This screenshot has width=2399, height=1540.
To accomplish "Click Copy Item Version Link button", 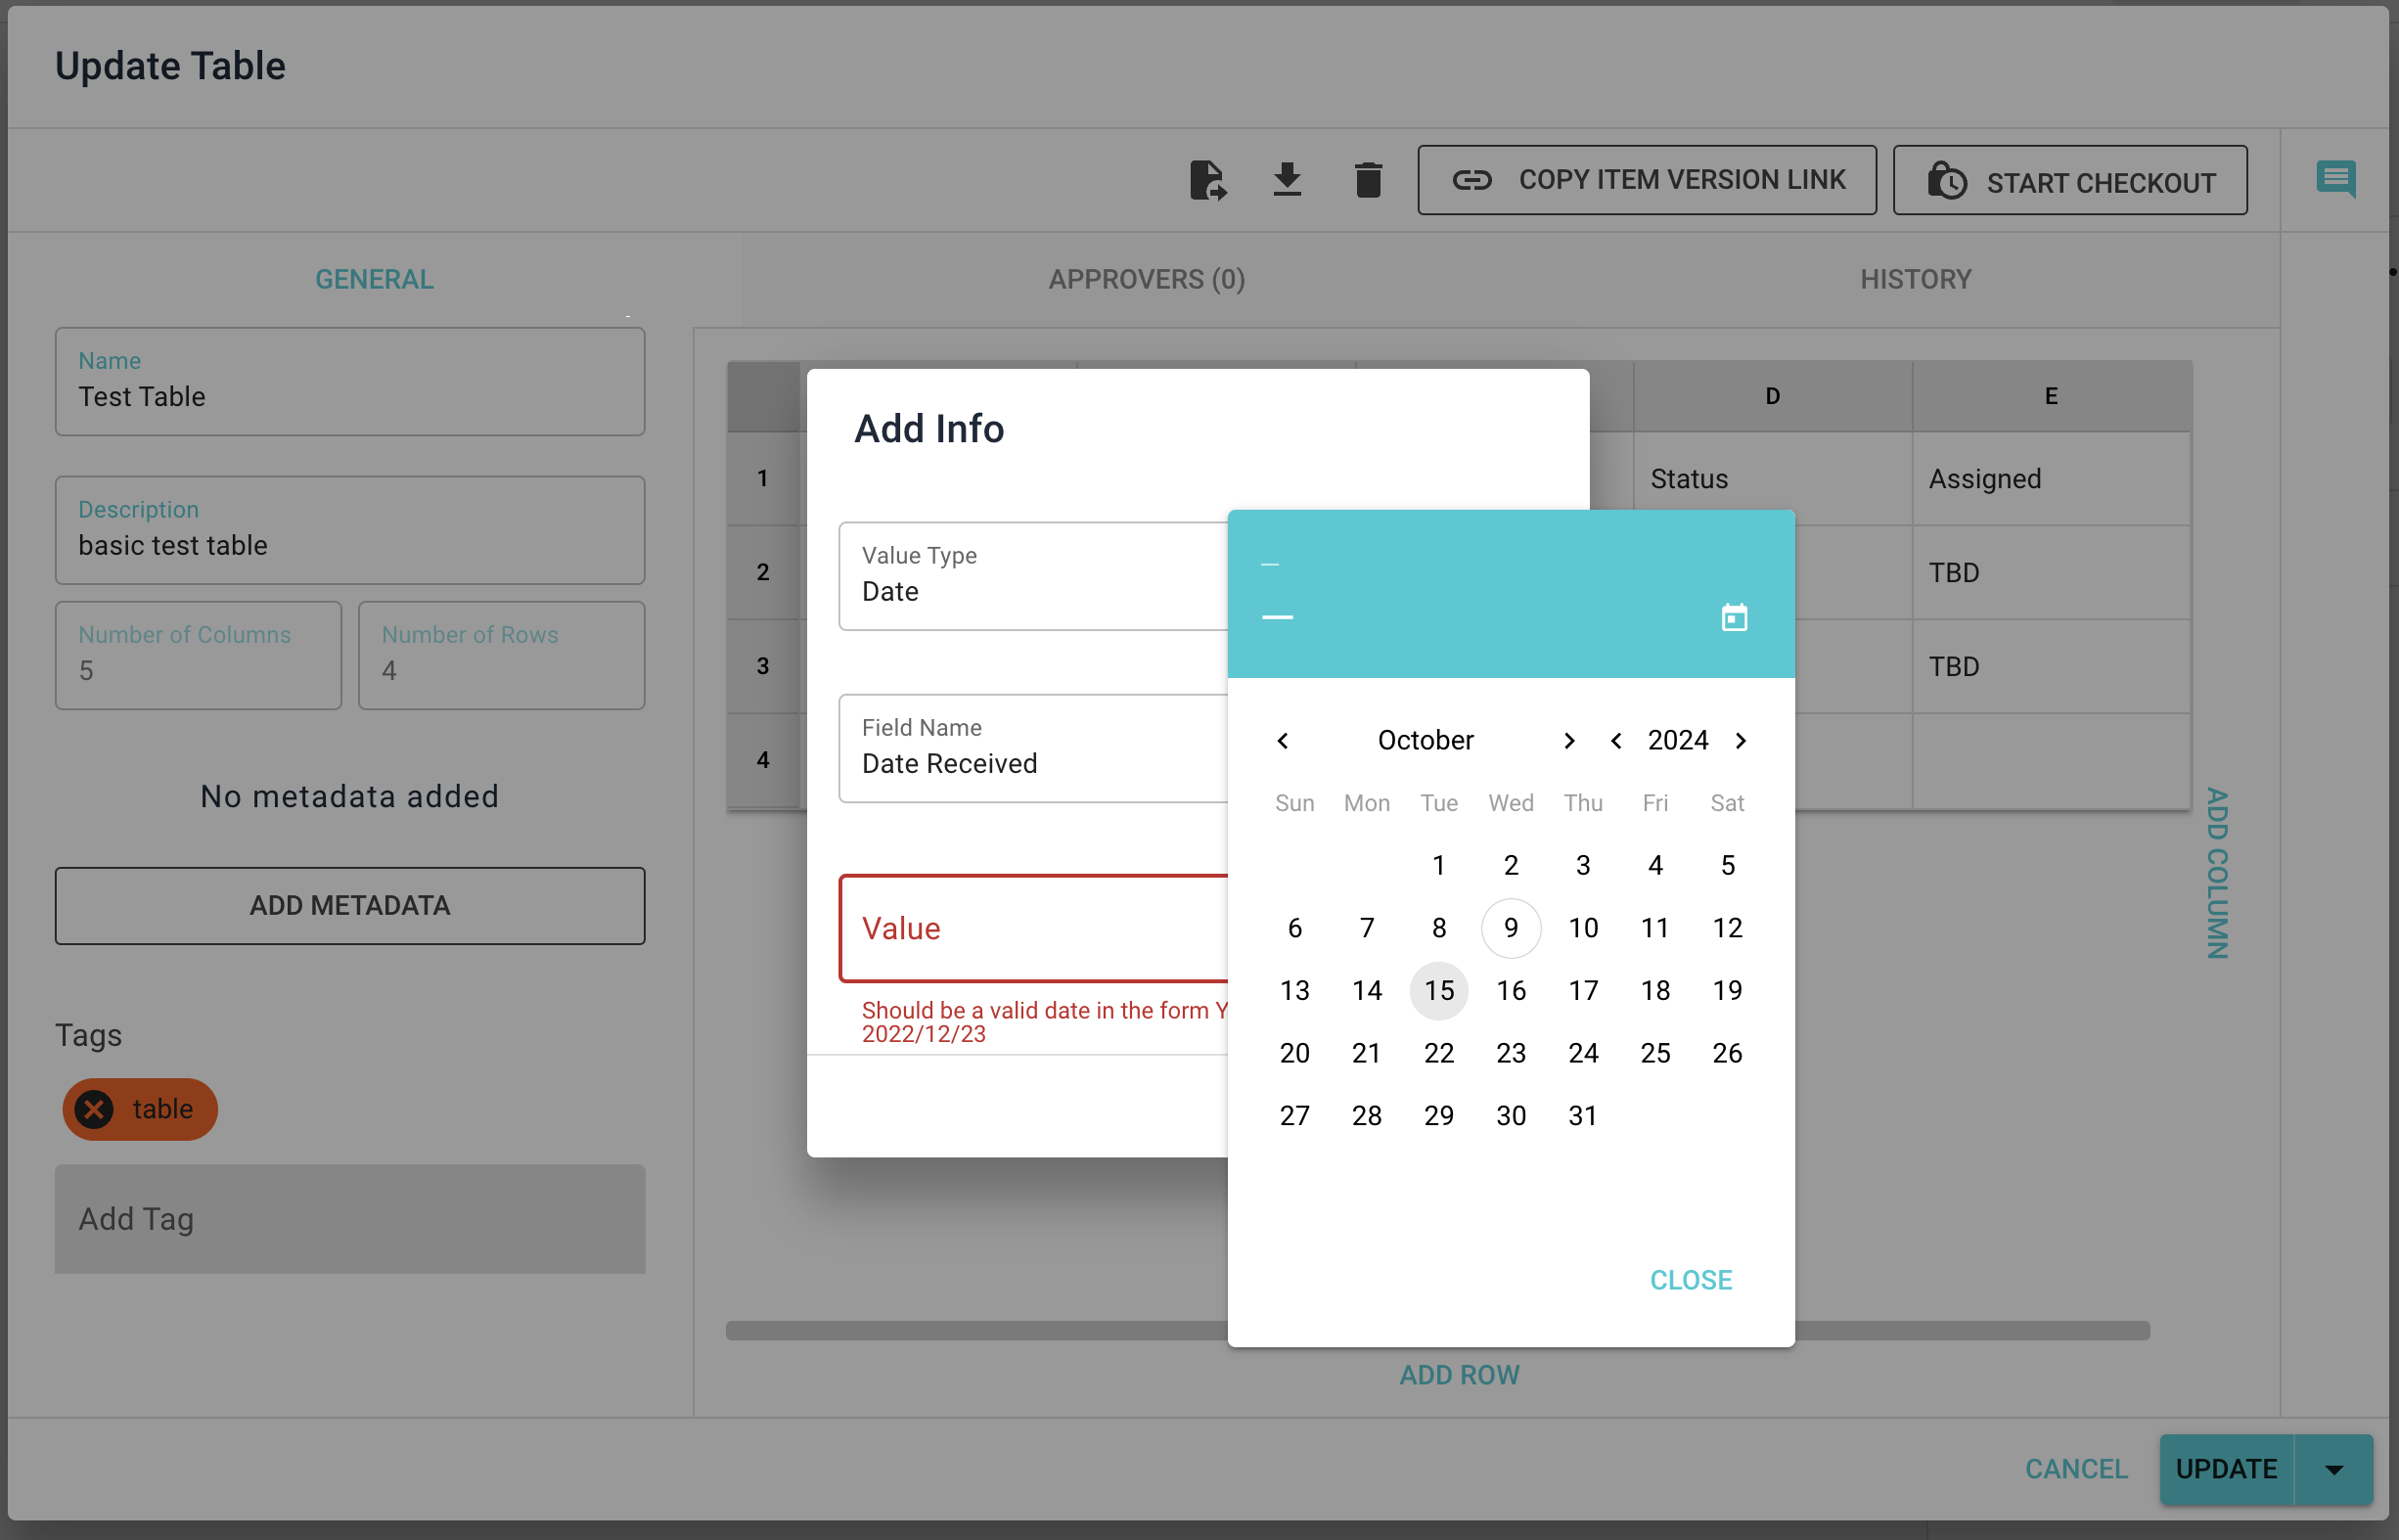I will pos(1646,180).
